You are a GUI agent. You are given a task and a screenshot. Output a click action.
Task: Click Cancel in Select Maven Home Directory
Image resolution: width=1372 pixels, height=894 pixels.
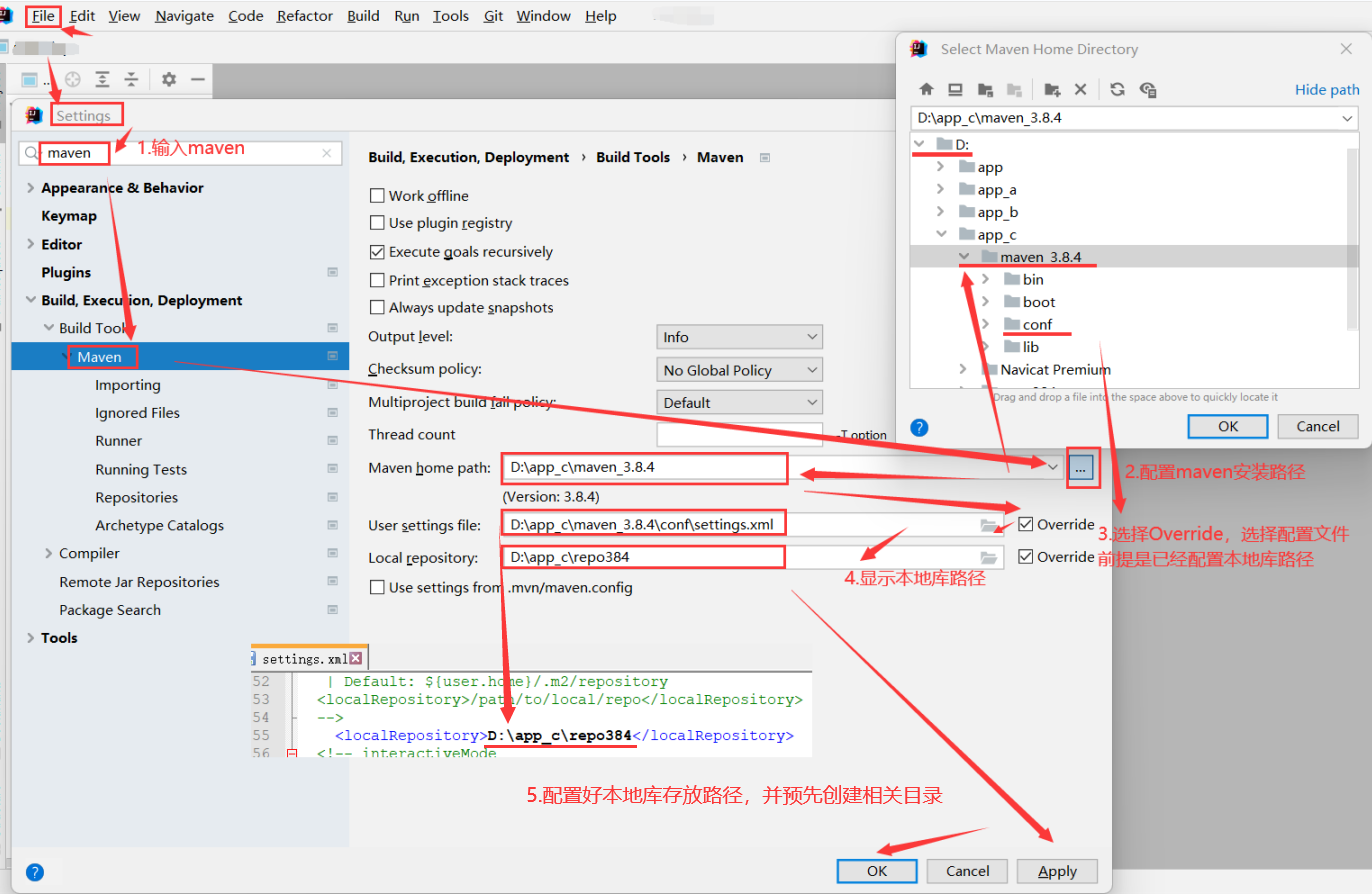point(1318,426)
